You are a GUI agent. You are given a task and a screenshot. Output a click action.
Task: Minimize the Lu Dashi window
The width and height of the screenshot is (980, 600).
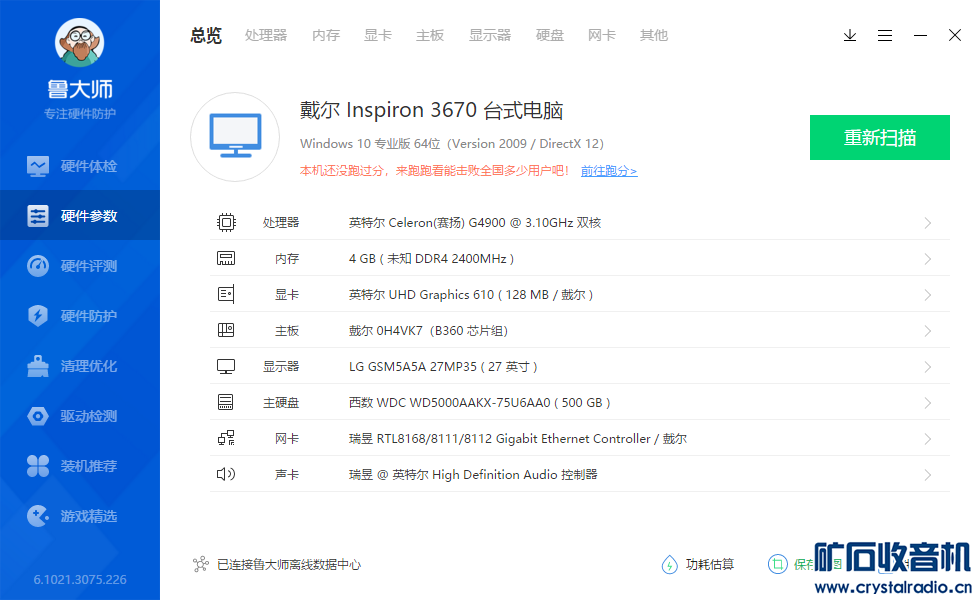click(920, 36)
